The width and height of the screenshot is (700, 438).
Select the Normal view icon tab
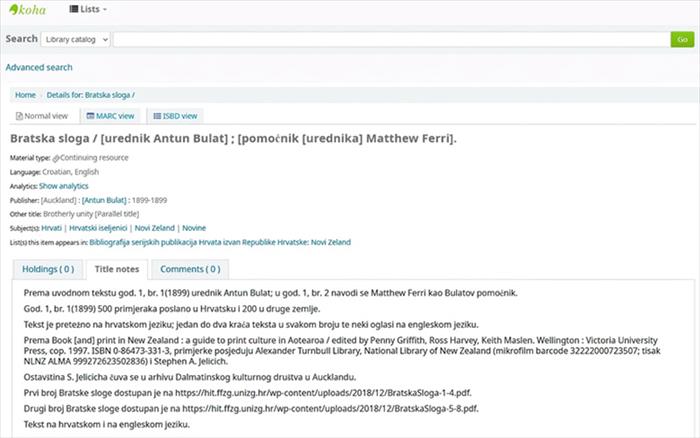pyautogui.click(x=42, y=116)
